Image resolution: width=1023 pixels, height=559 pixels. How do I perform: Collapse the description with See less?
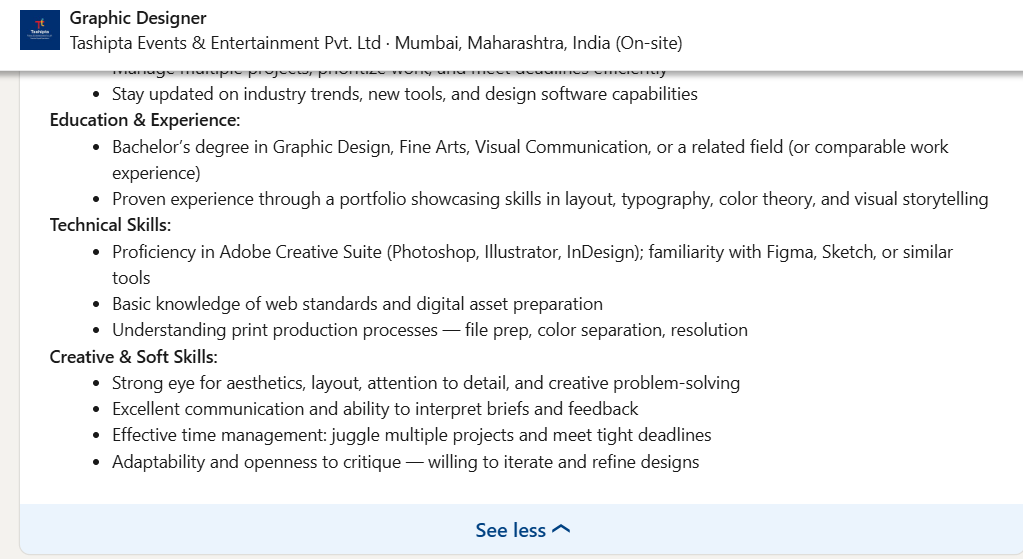[x=510, y=530]
